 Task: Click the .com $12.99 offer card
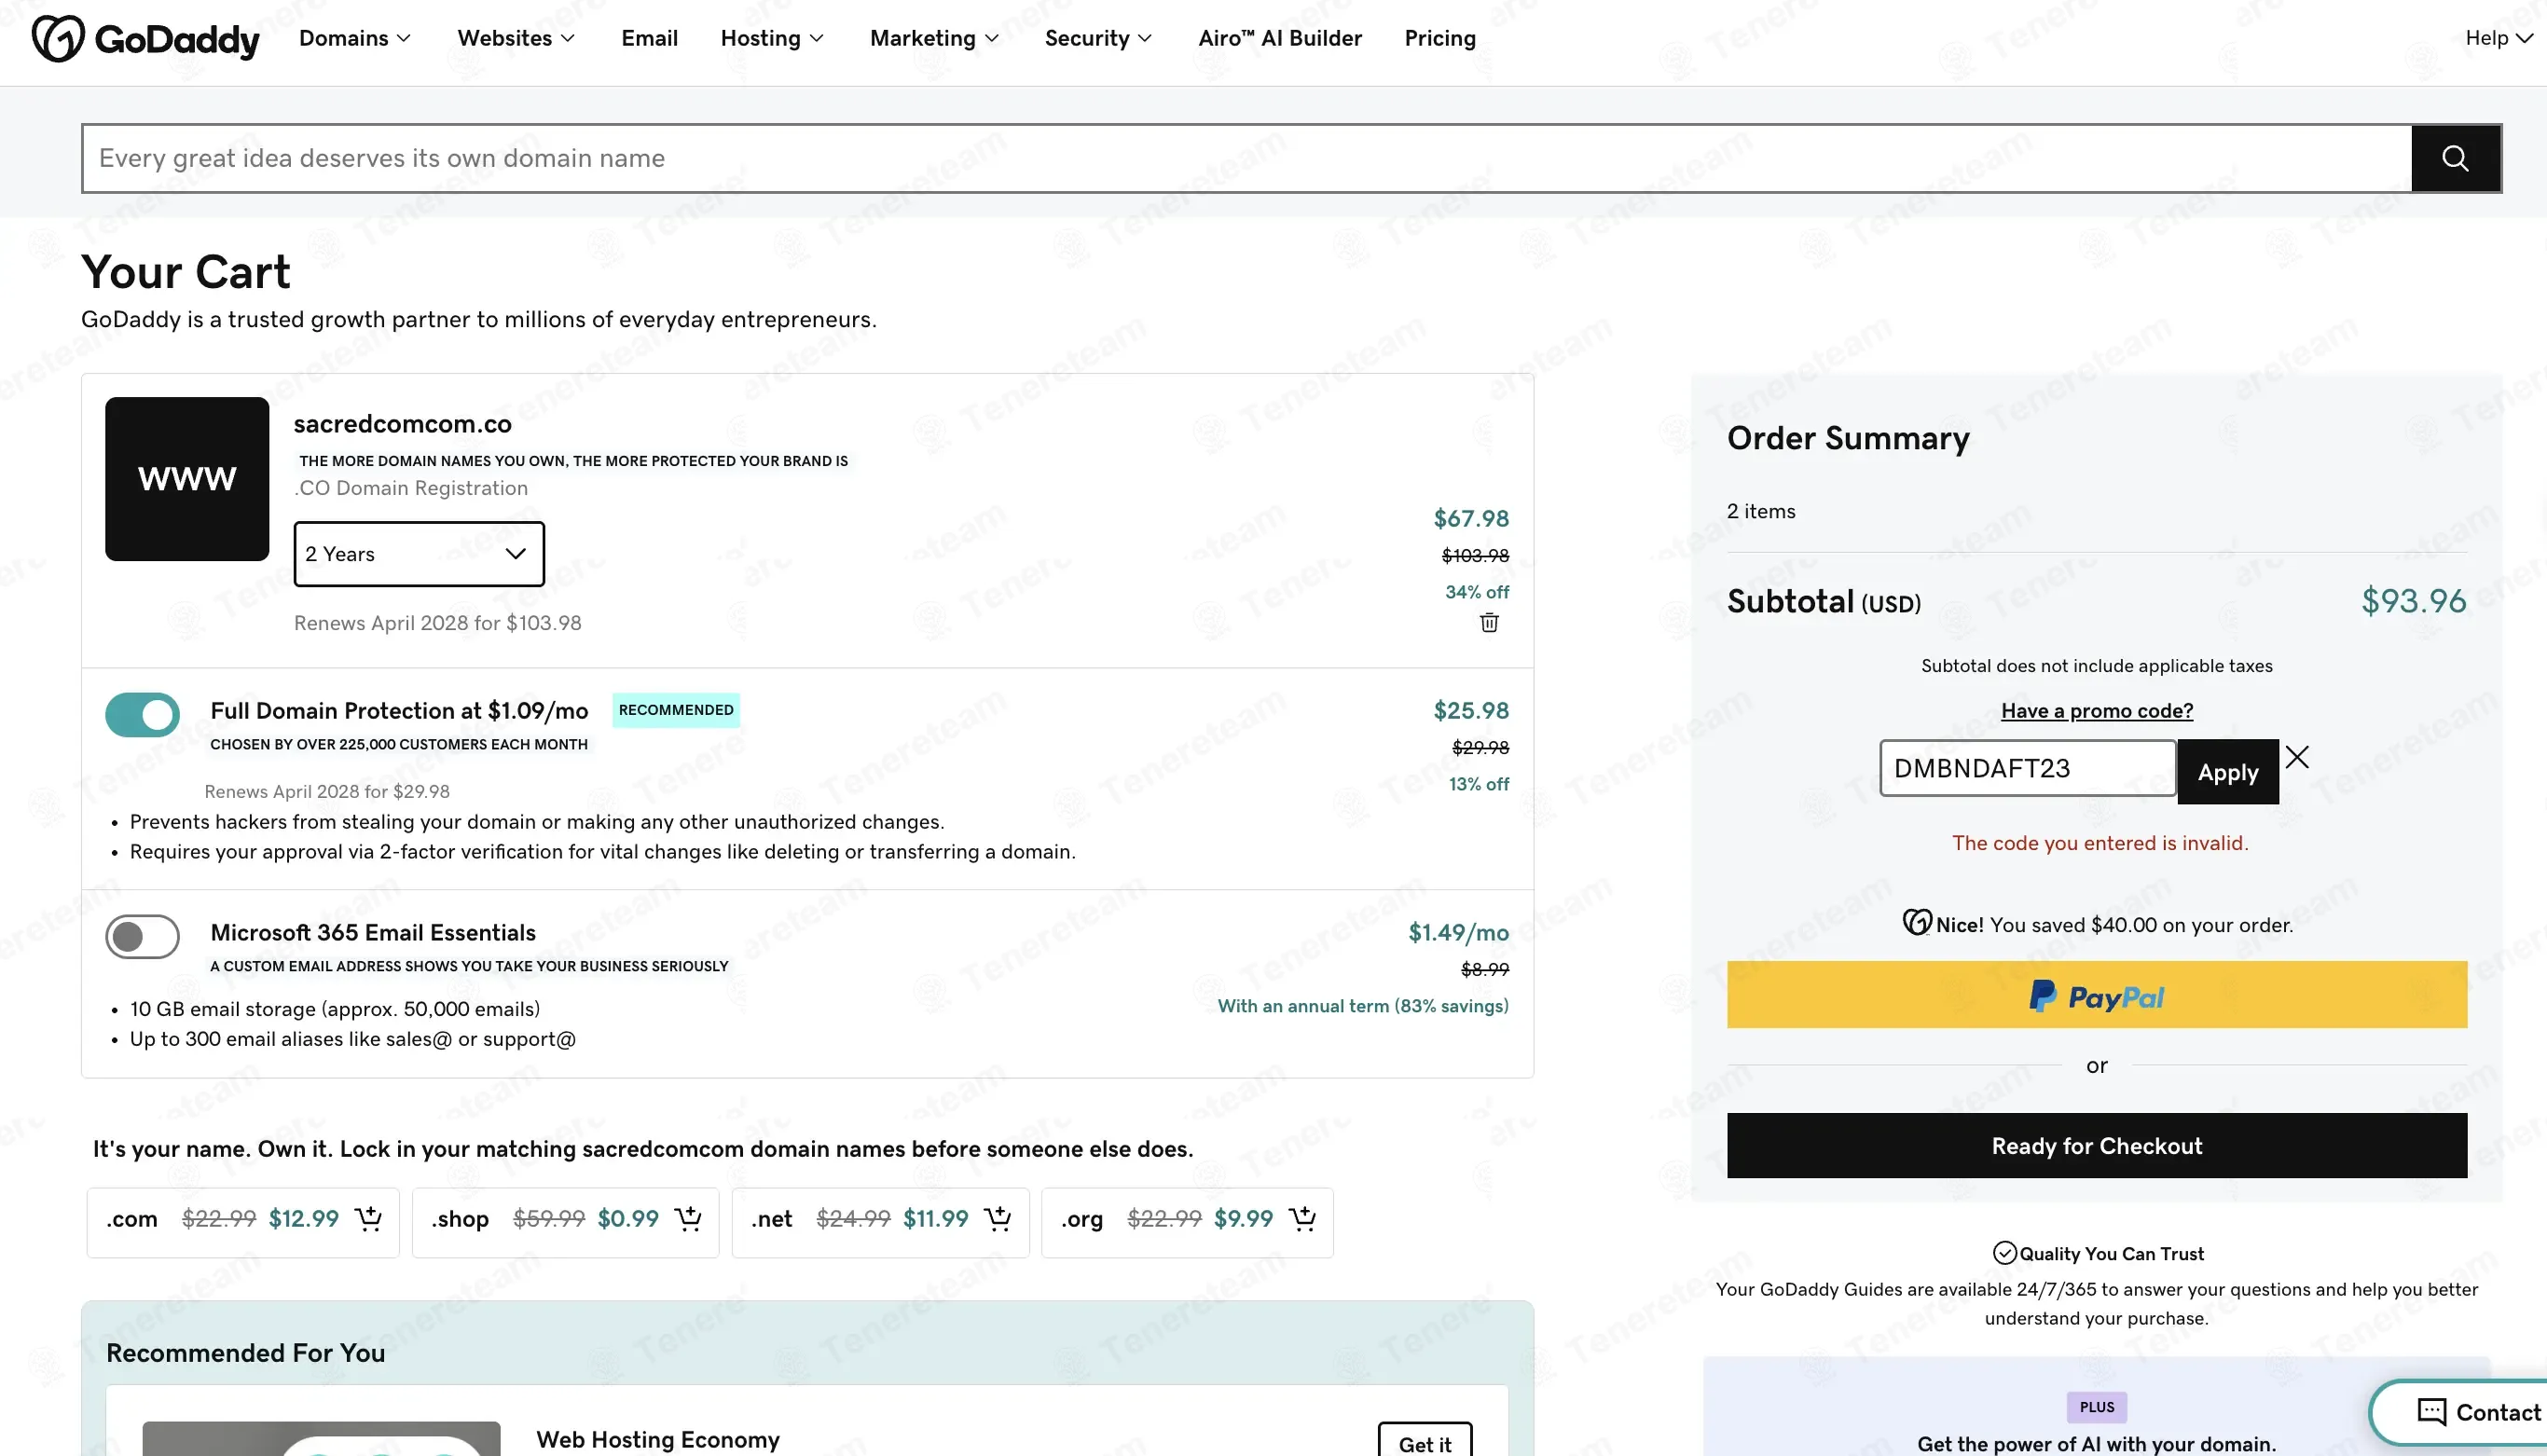(x=243, y=1222)
